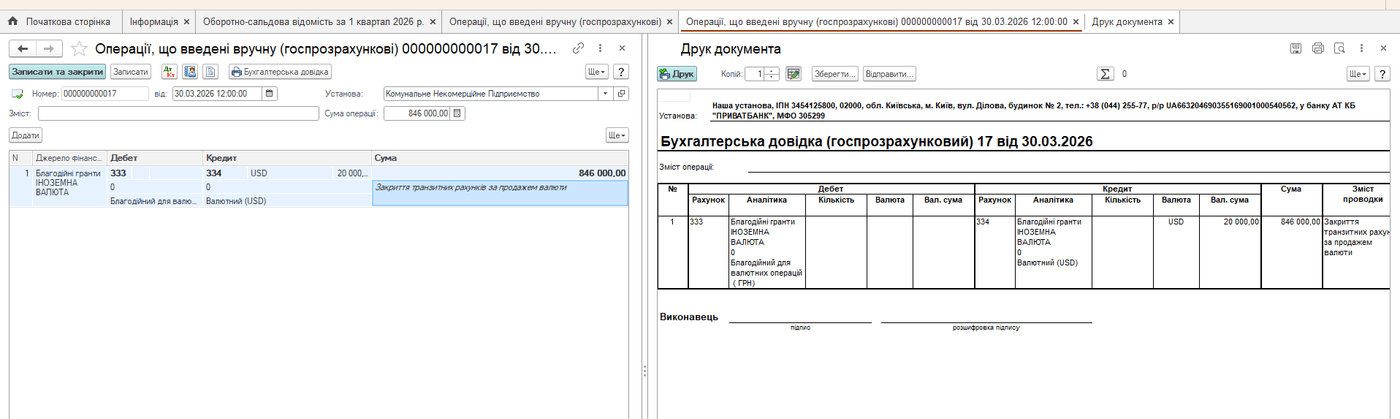Open the document page icon in the toolbar

(x=210, y=72)
